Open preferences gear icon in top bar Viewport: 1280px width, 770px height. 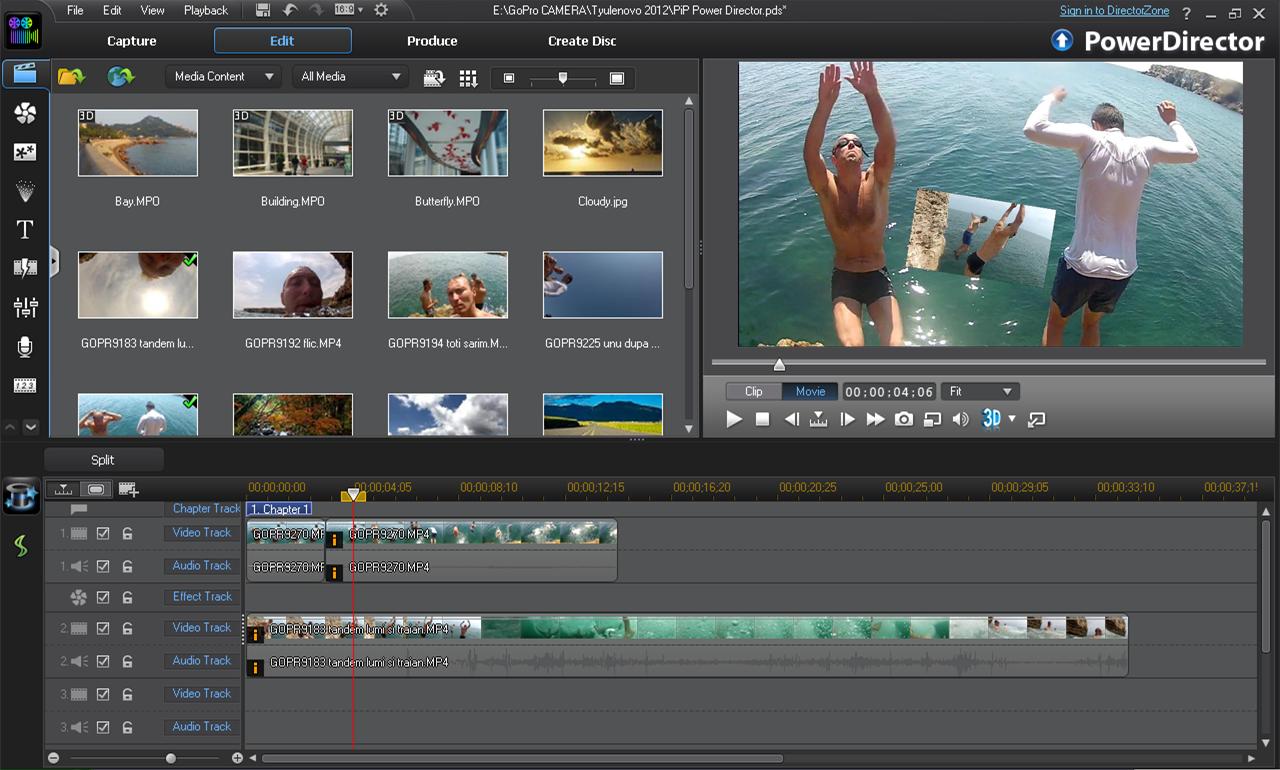pyautogui.click(x=381, y=10)
